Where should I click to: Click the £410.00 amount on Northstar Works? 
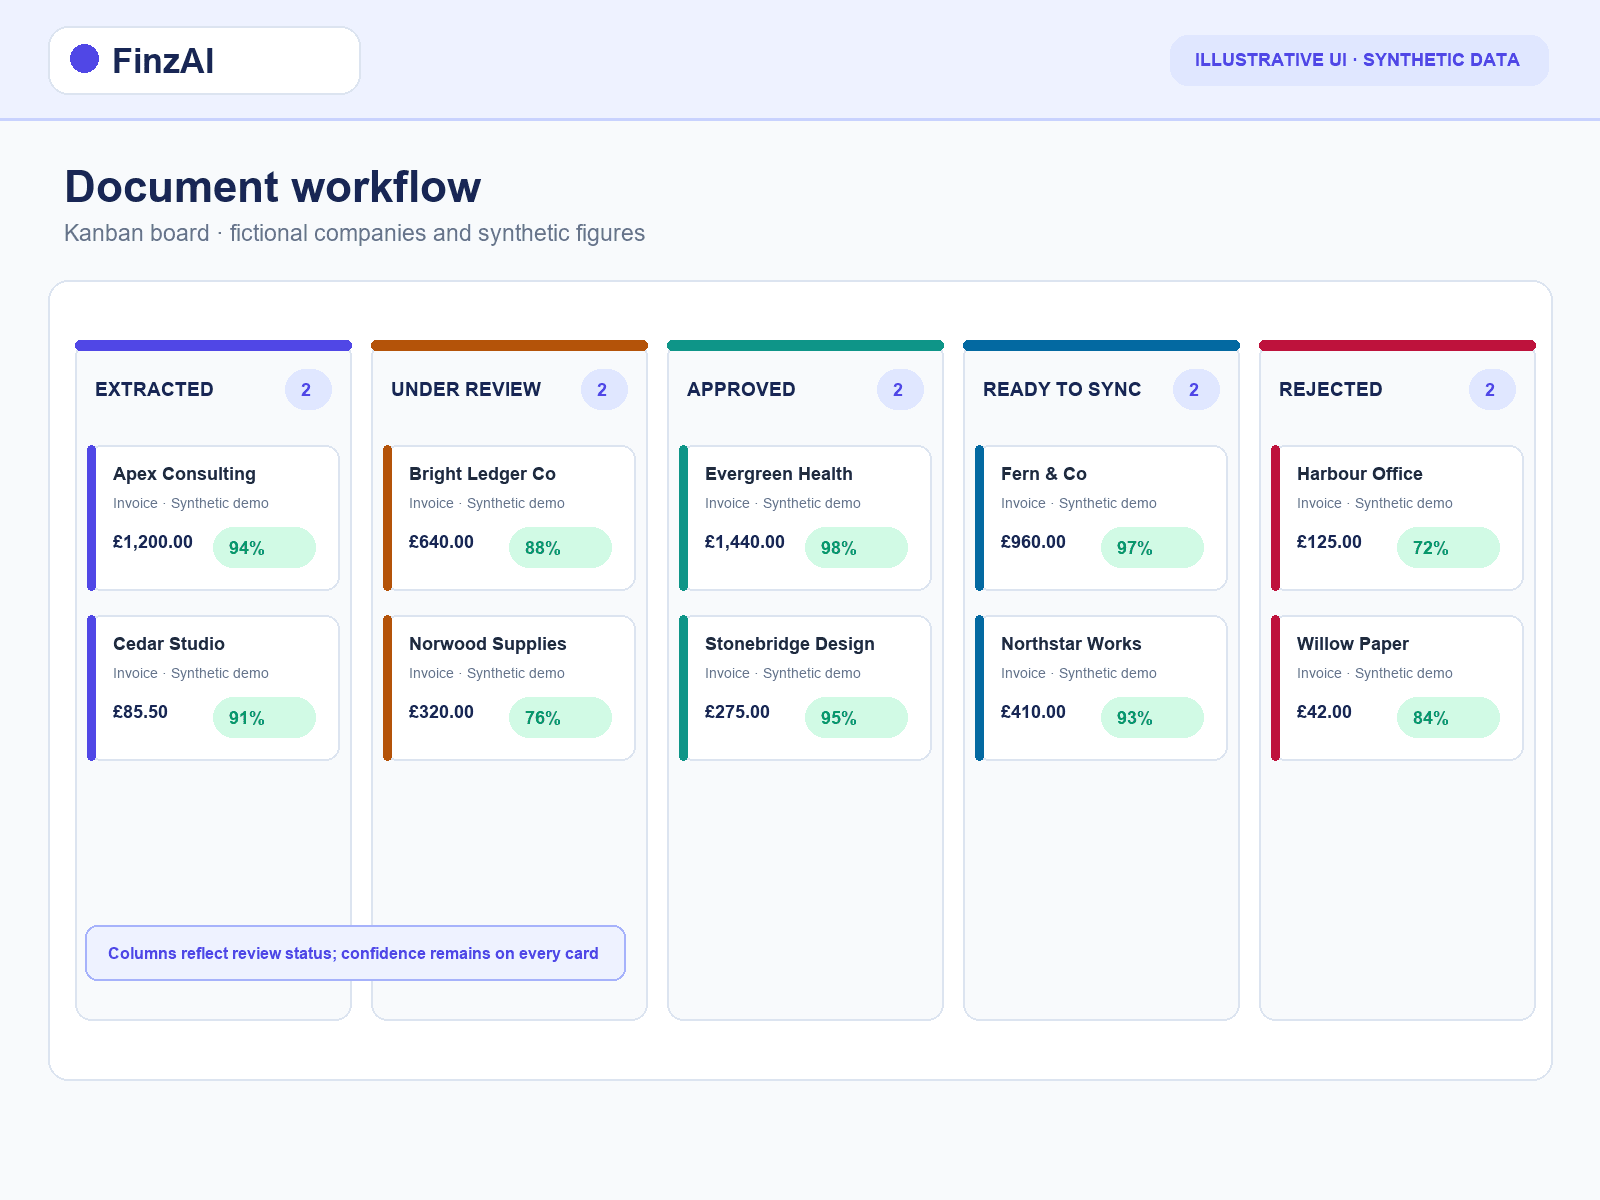point(1033,712)
